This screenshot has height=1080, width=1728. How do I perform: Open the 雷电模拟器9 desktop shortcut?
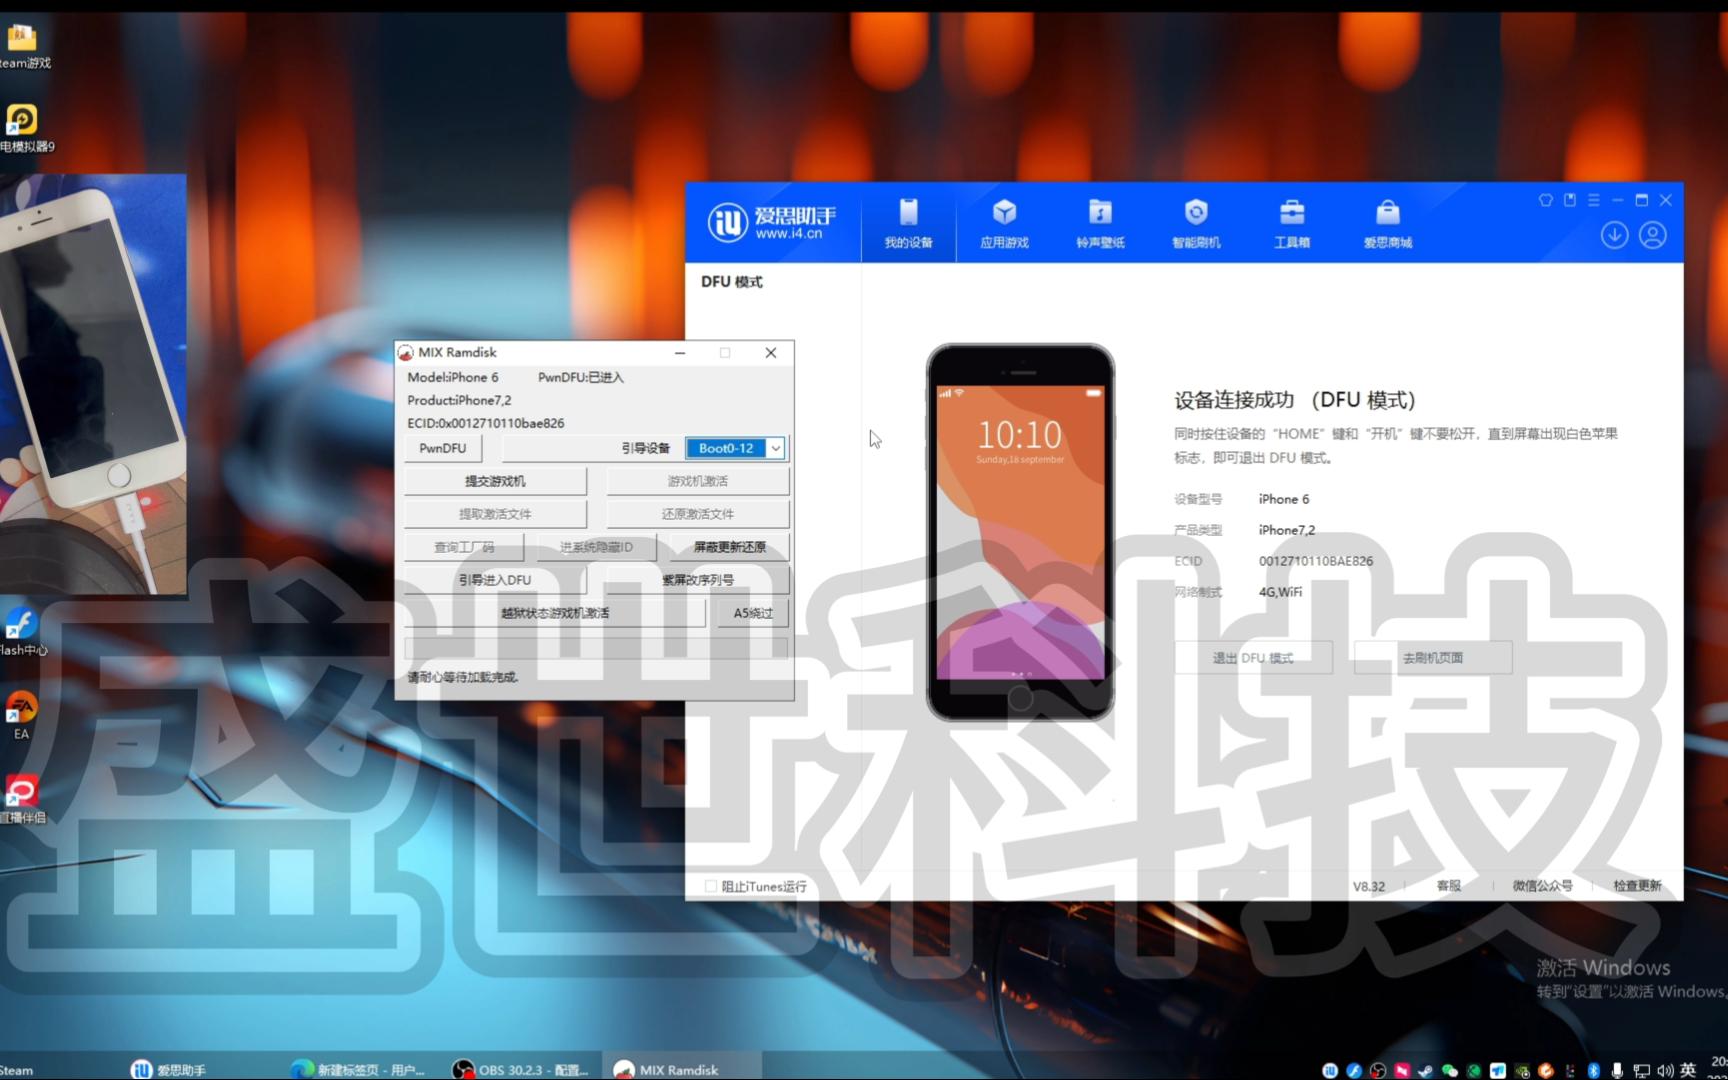point(24,129)
